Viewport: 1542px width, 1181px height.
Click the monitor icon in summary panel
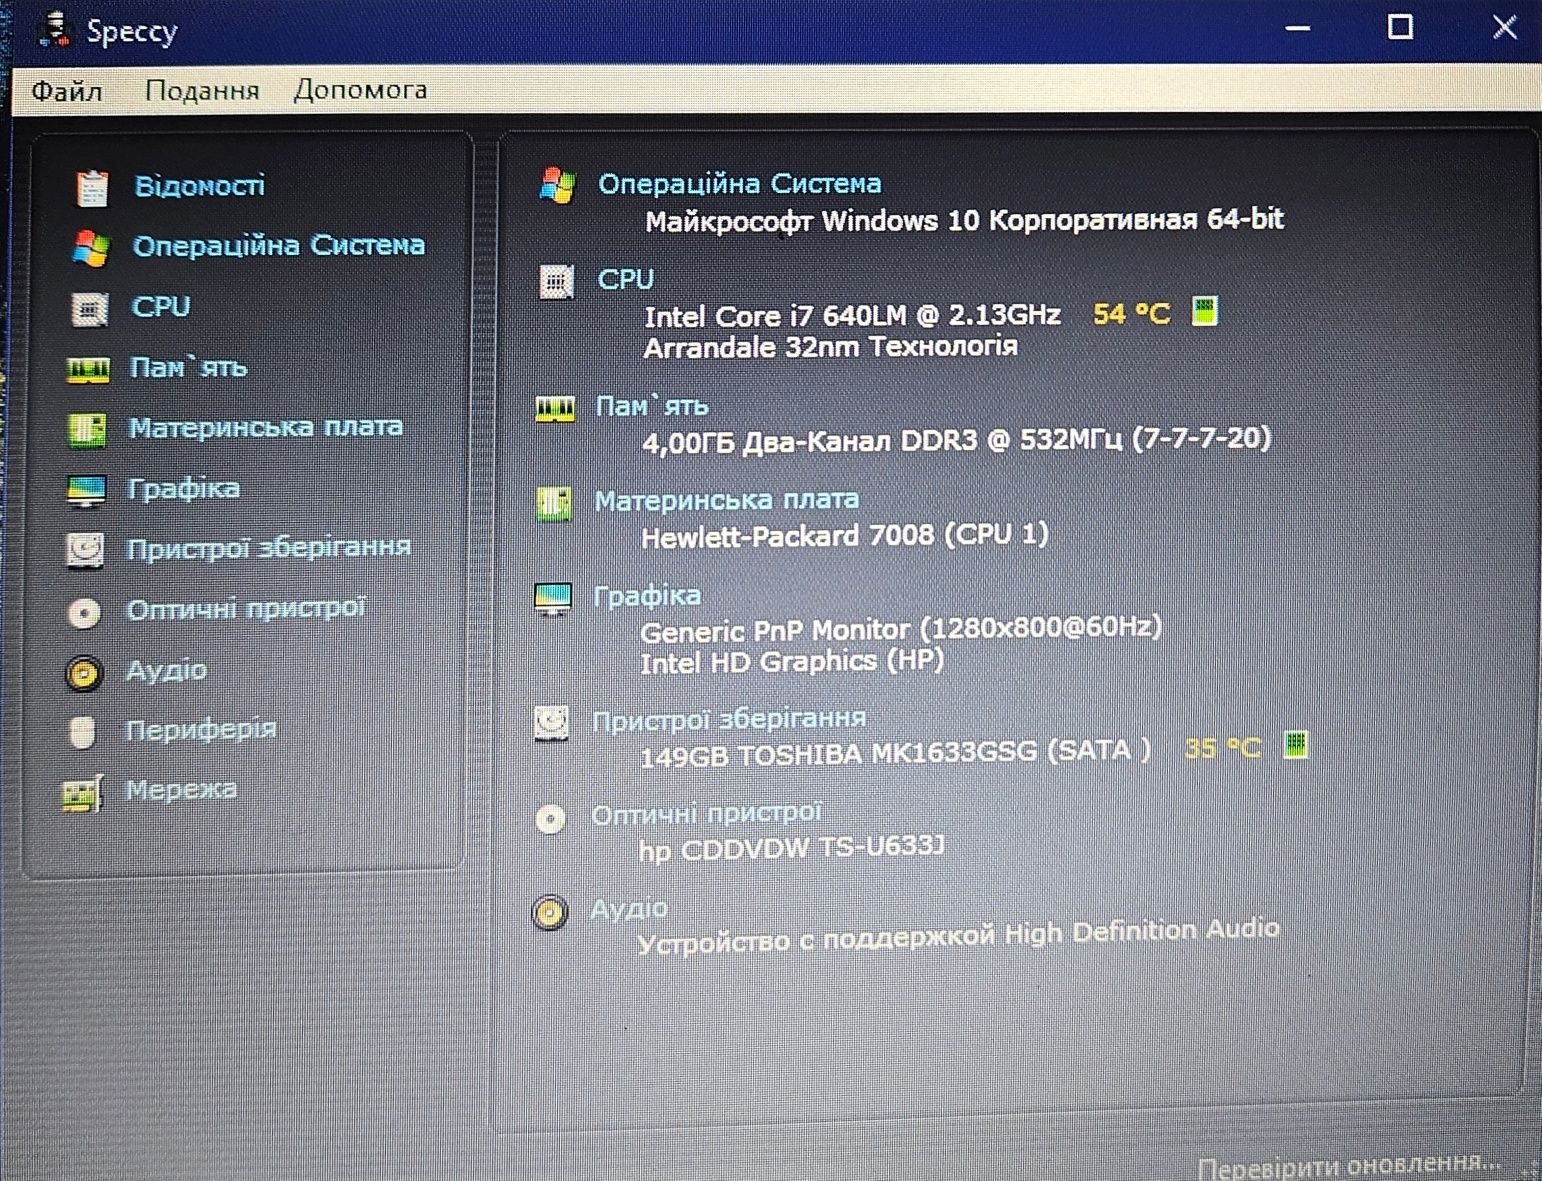click(553, 599)
